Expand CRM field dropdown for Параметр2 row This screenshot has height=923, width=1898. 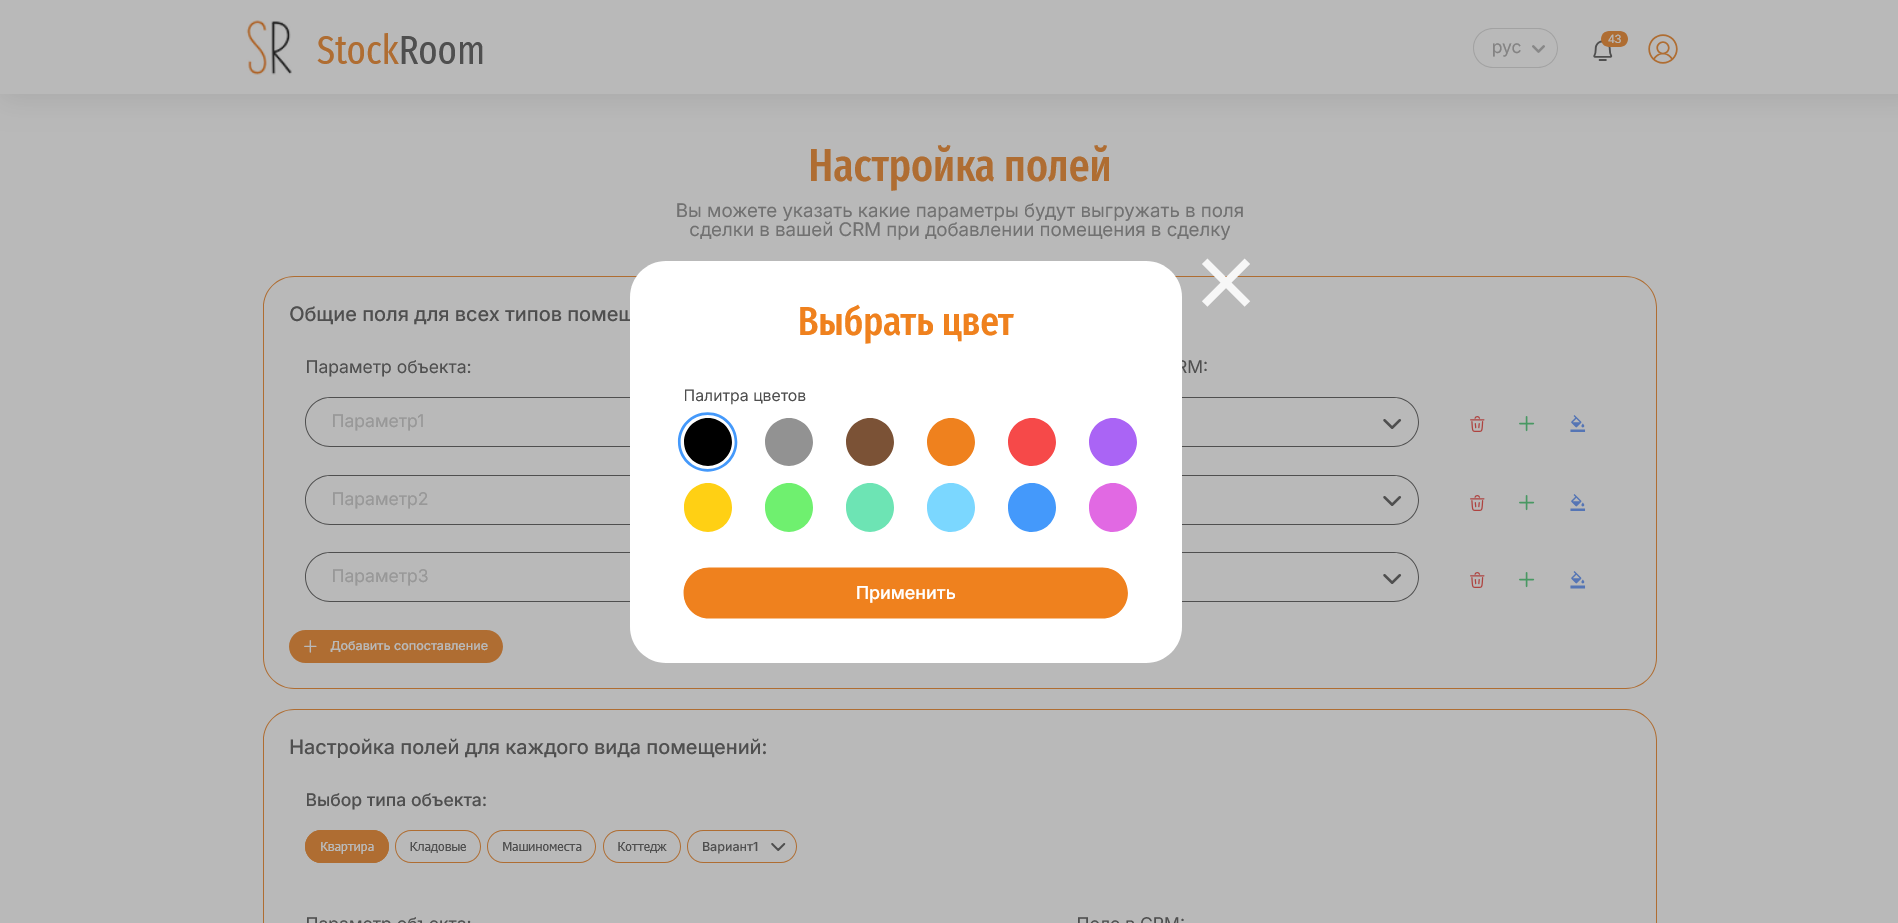(x=1391, y=501)
